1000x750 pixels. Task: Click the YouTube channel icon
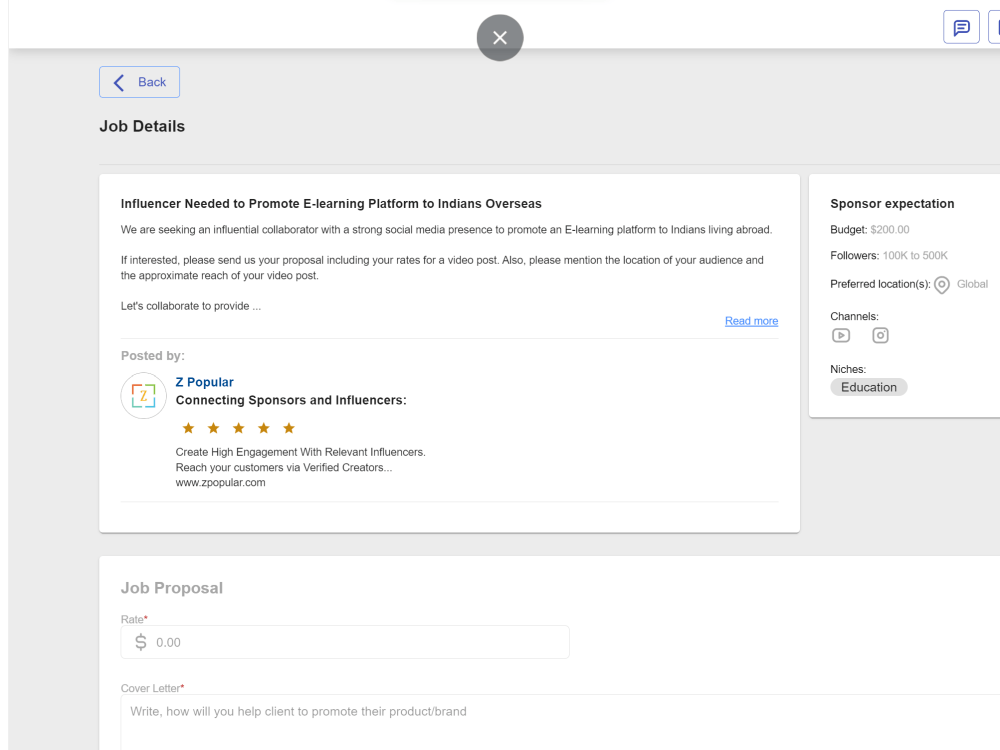(x=841, y=335)
